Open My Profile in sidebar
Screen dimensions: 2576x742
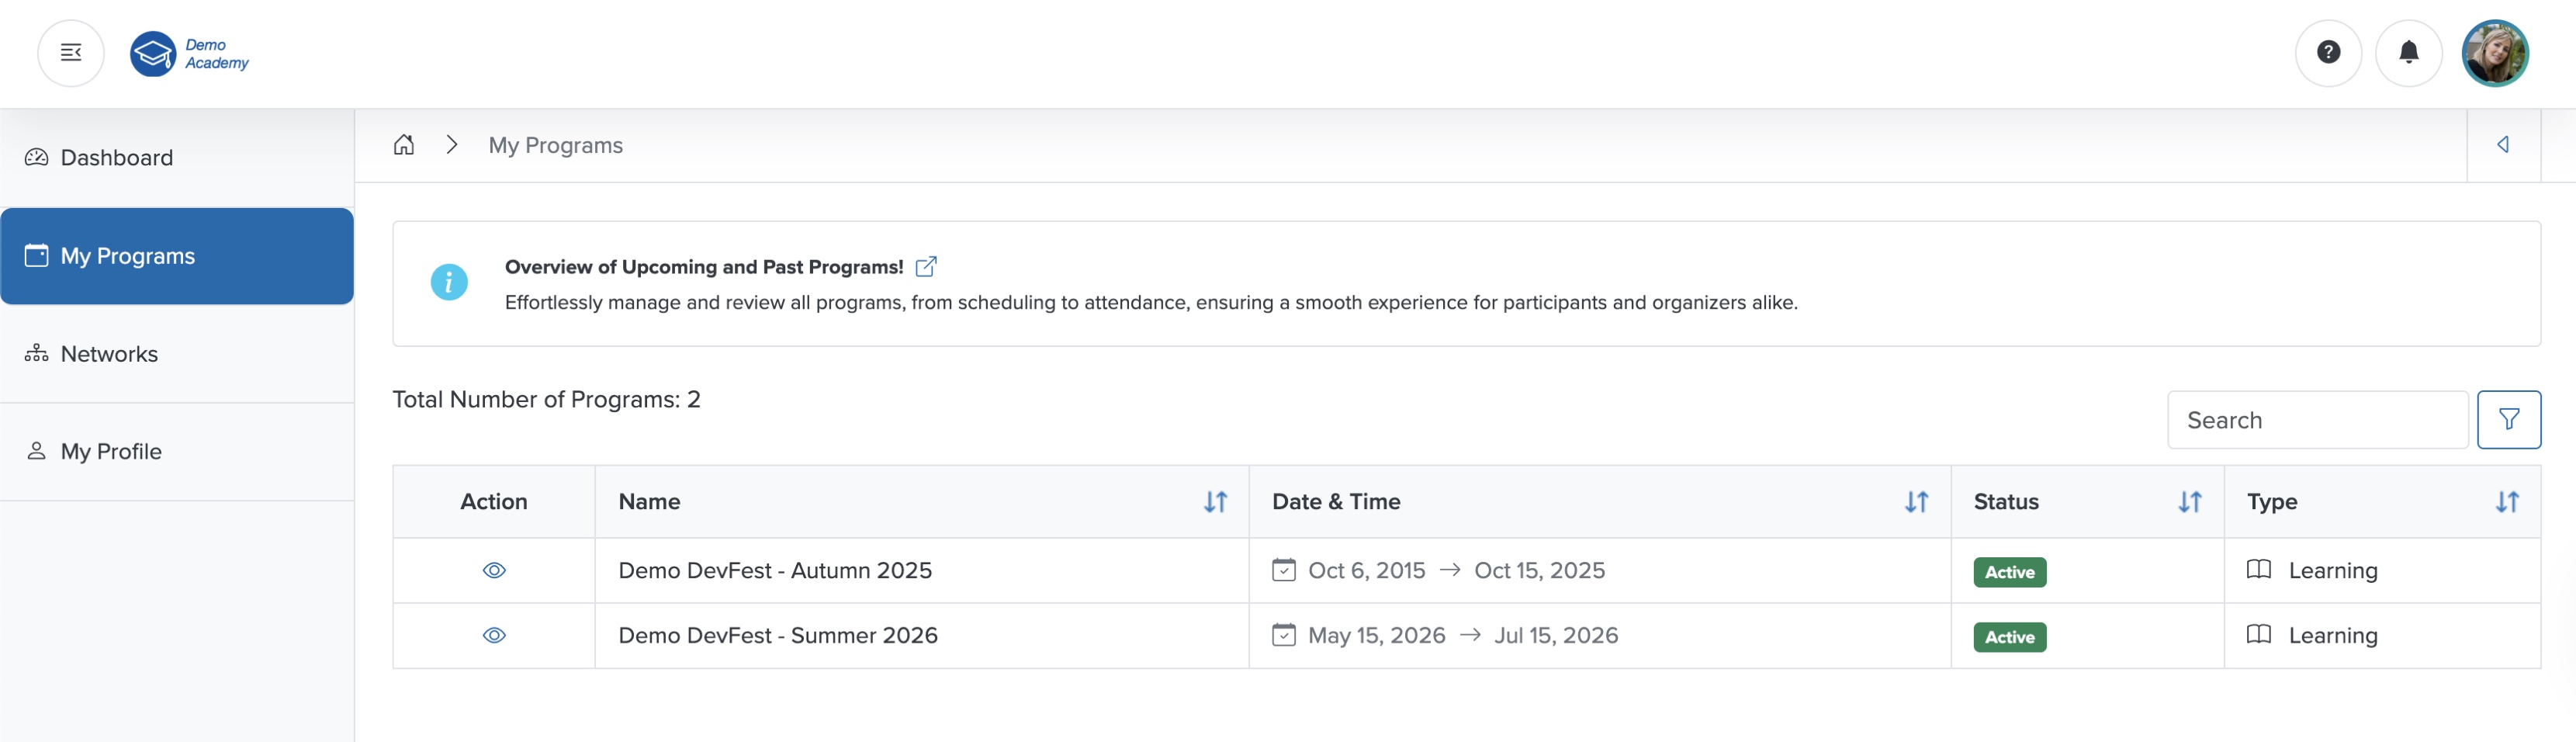point(111,452)
